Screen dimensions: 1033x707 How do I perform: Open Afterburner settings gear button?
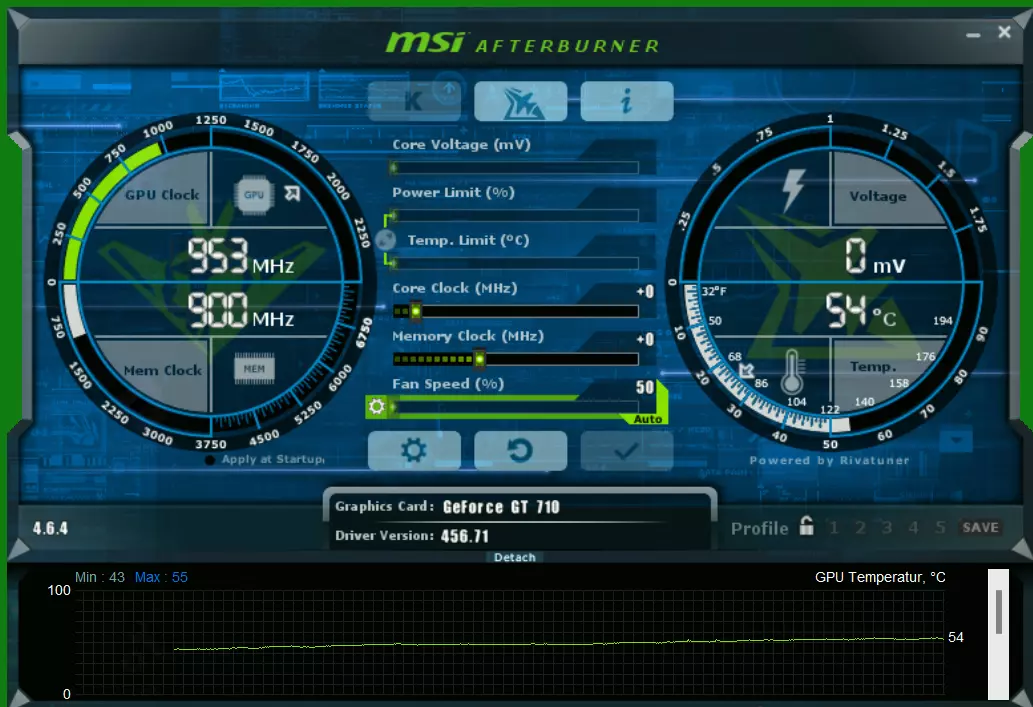(x=414, y=451)
